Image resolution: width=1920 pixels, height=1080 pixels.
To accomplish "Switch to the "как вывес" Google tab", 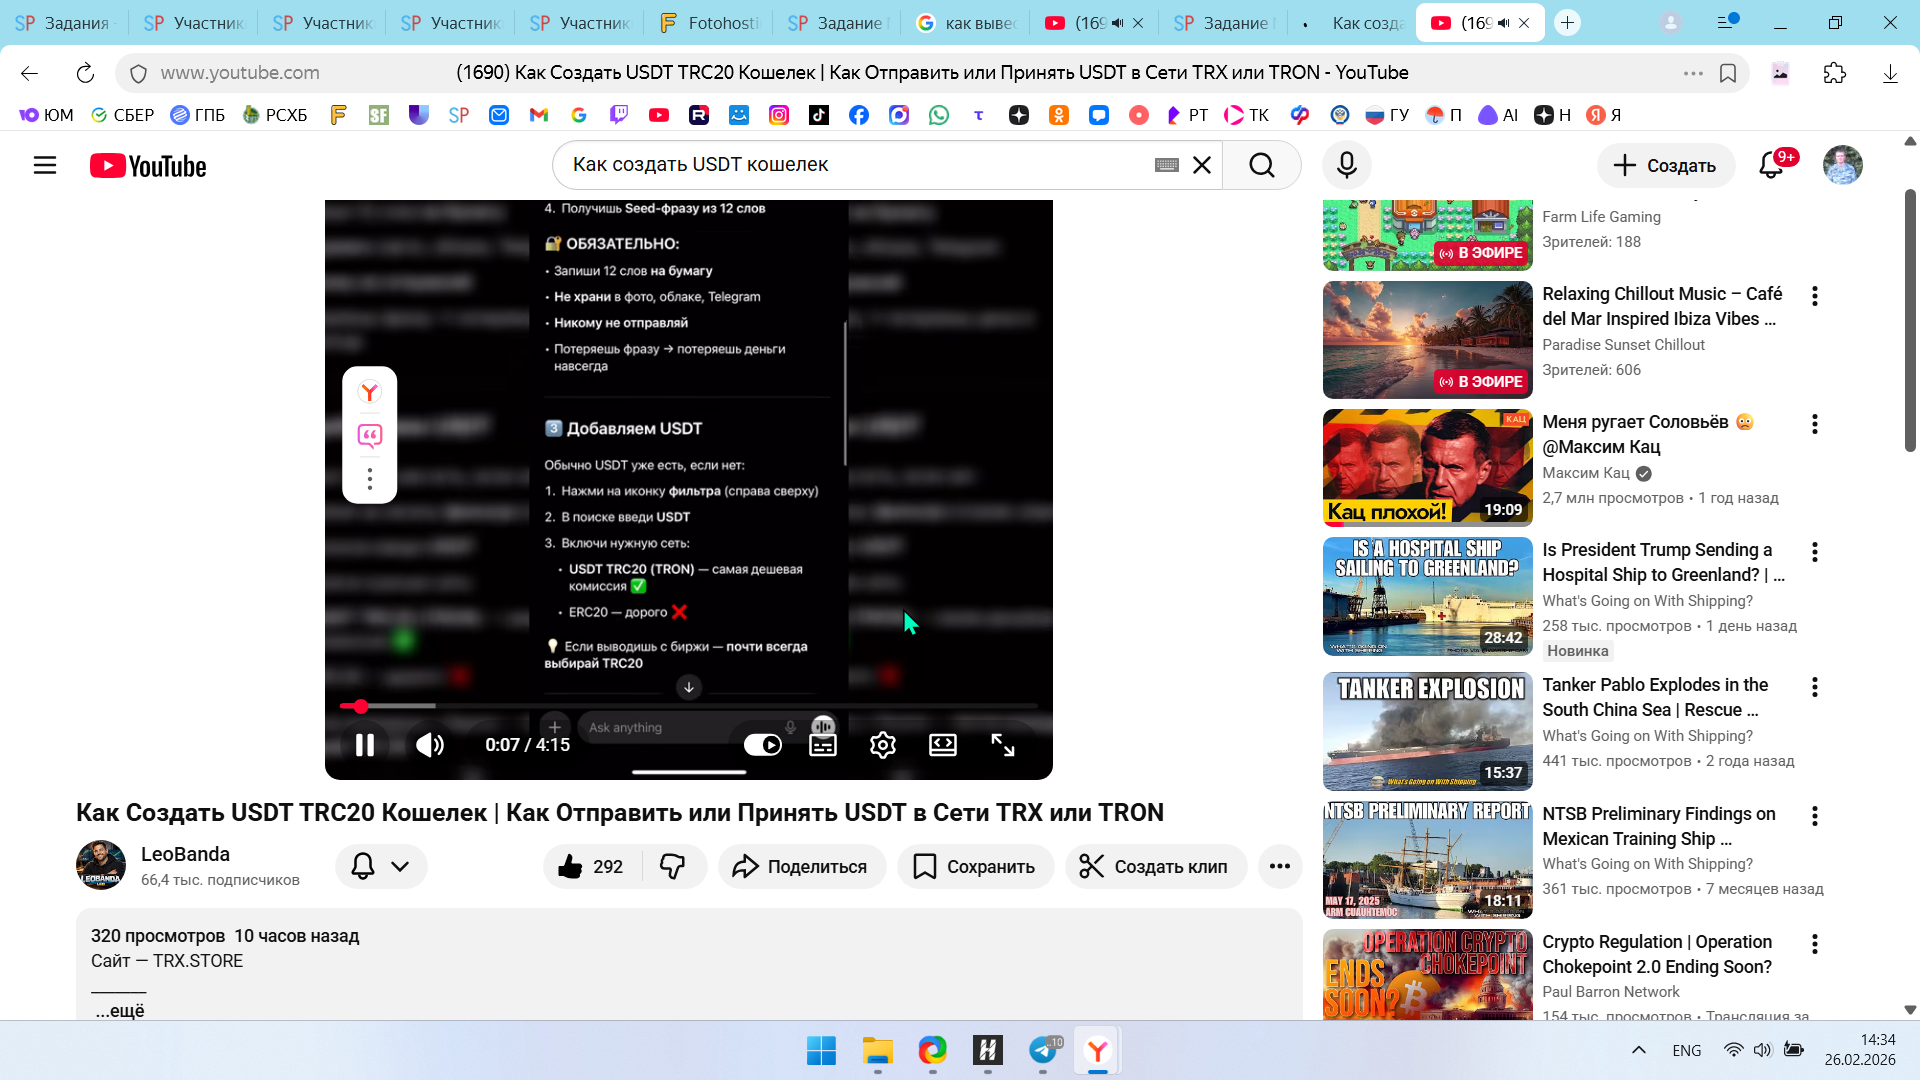I will (966, 23).
